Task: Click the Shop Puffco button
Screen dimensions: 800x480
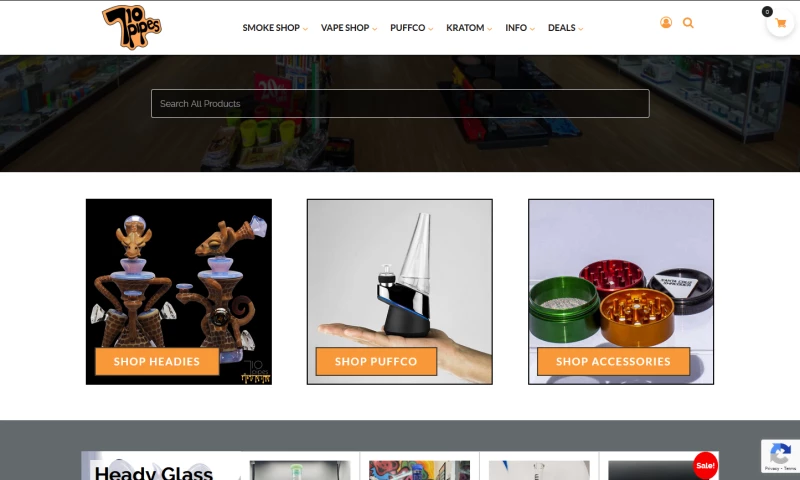Action: click(x=376, y=361)
